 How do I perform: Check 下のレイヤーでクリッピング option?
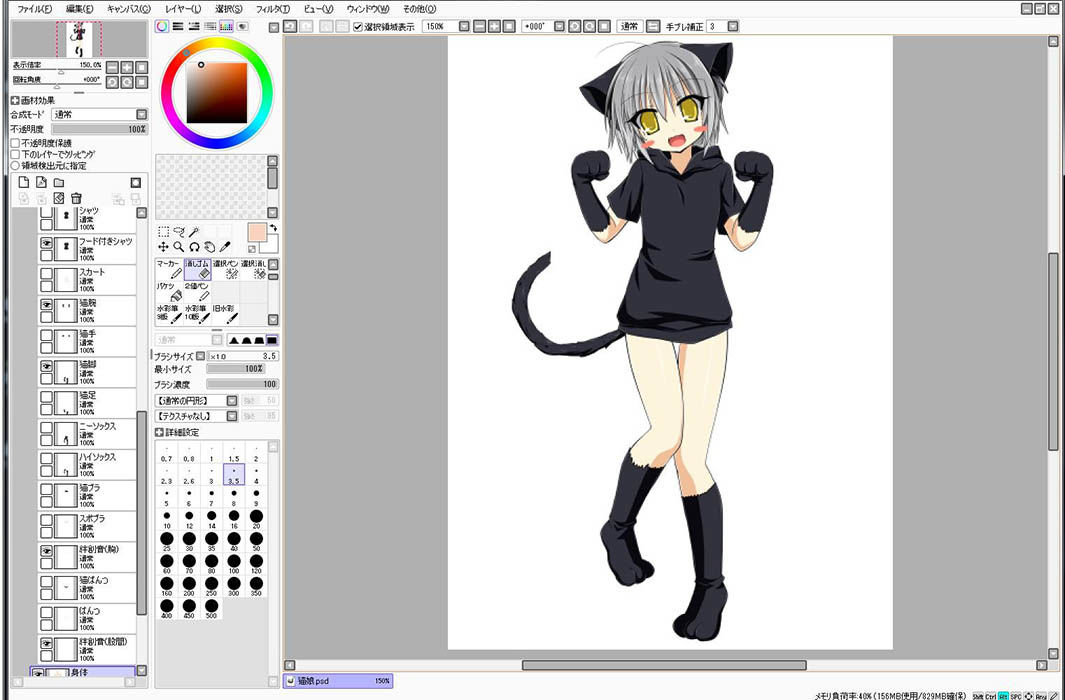(15, 154)
